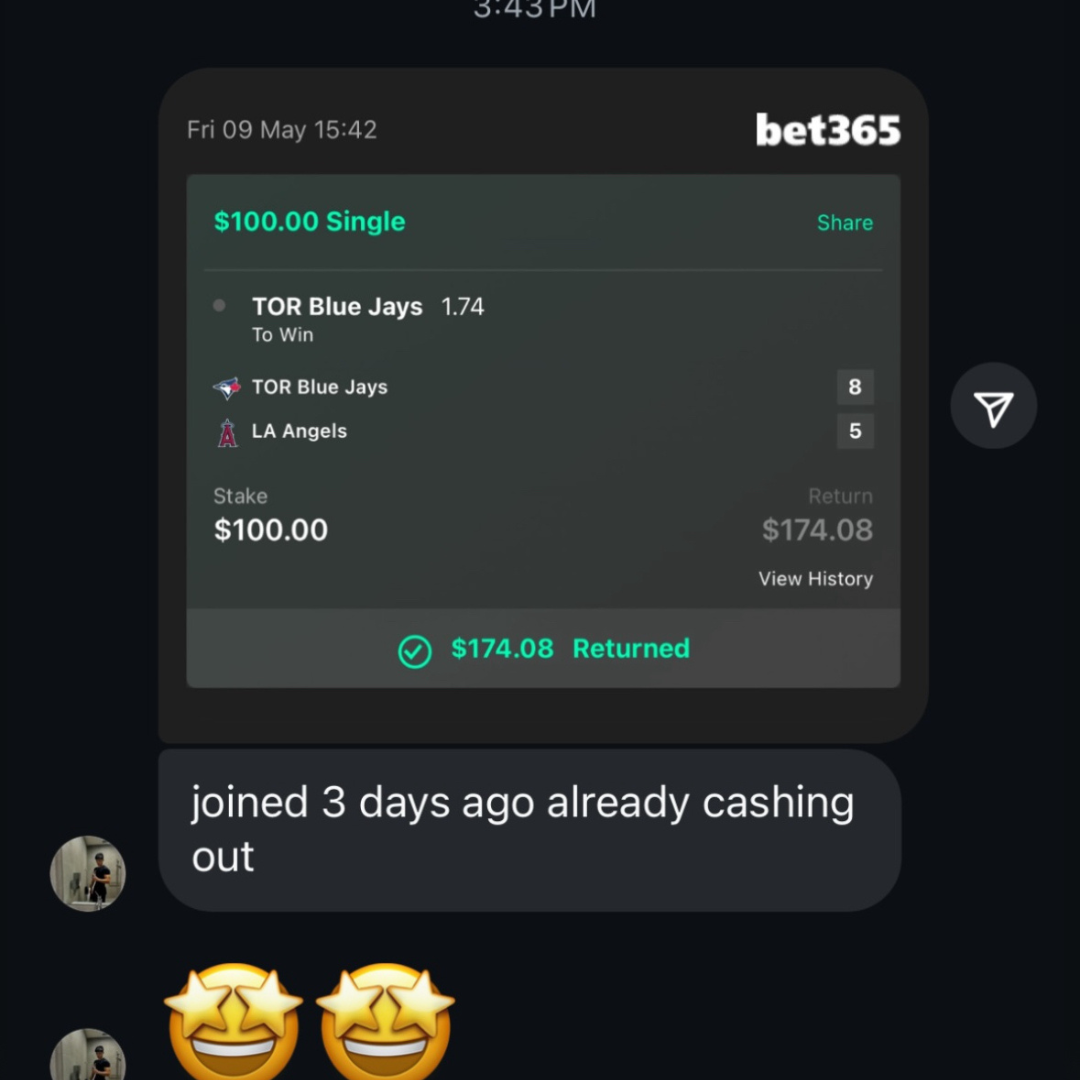This screenshot has height=1080, width=1080.
Task: Tap the LA Angels team logo
Action: [228, 432]
